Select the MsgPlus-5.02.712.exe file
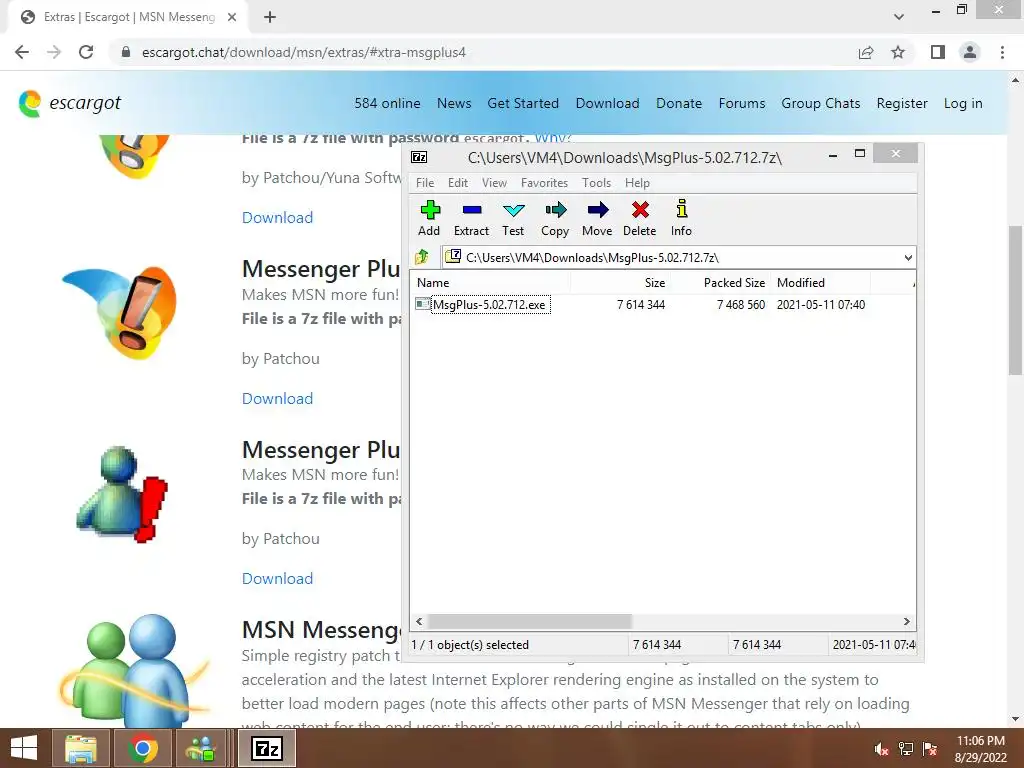 (490, 304)
